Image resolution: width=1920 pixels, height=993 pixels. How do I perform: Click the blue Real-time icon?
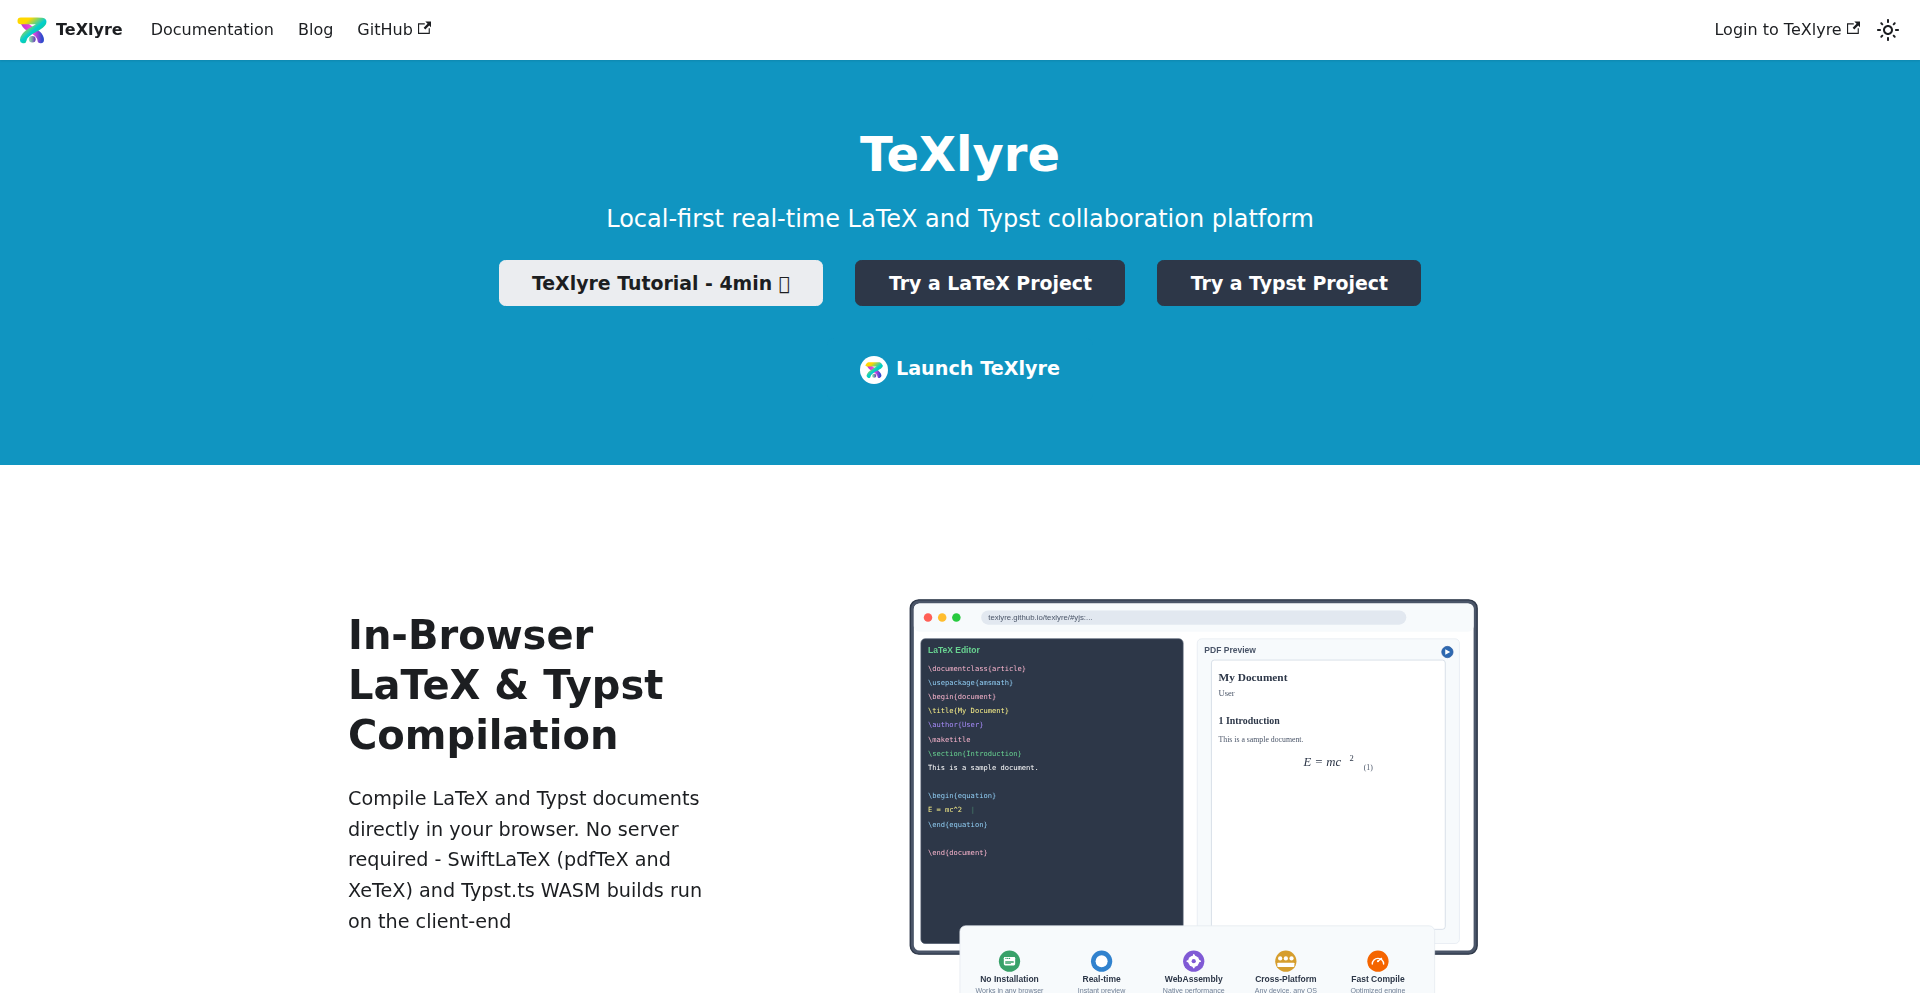(1101, 961)
